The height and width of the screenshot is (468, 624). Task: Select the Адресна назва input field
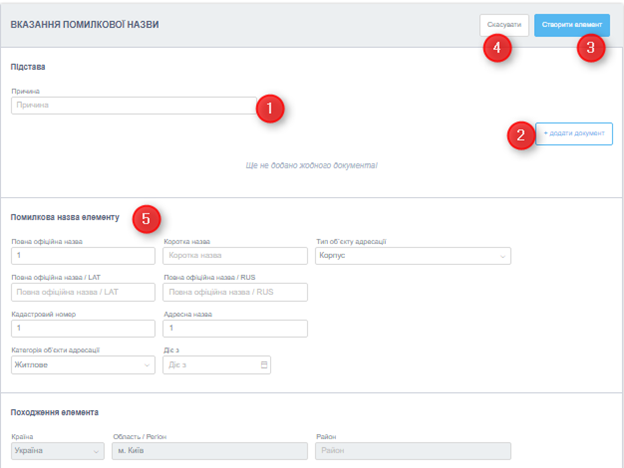click(235, 329)
